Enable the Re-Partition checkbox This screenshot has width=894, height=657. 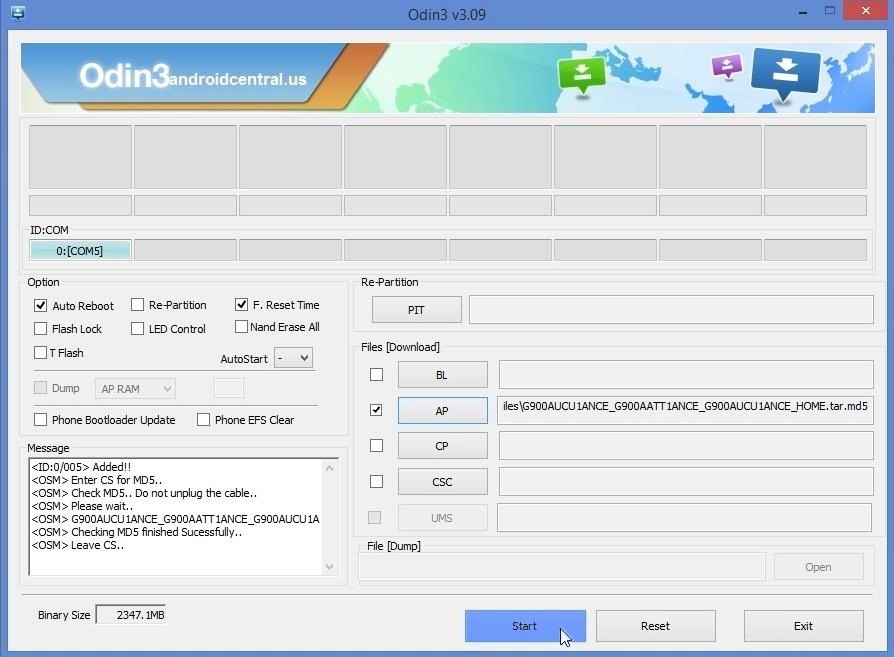[x=137, y=305]
